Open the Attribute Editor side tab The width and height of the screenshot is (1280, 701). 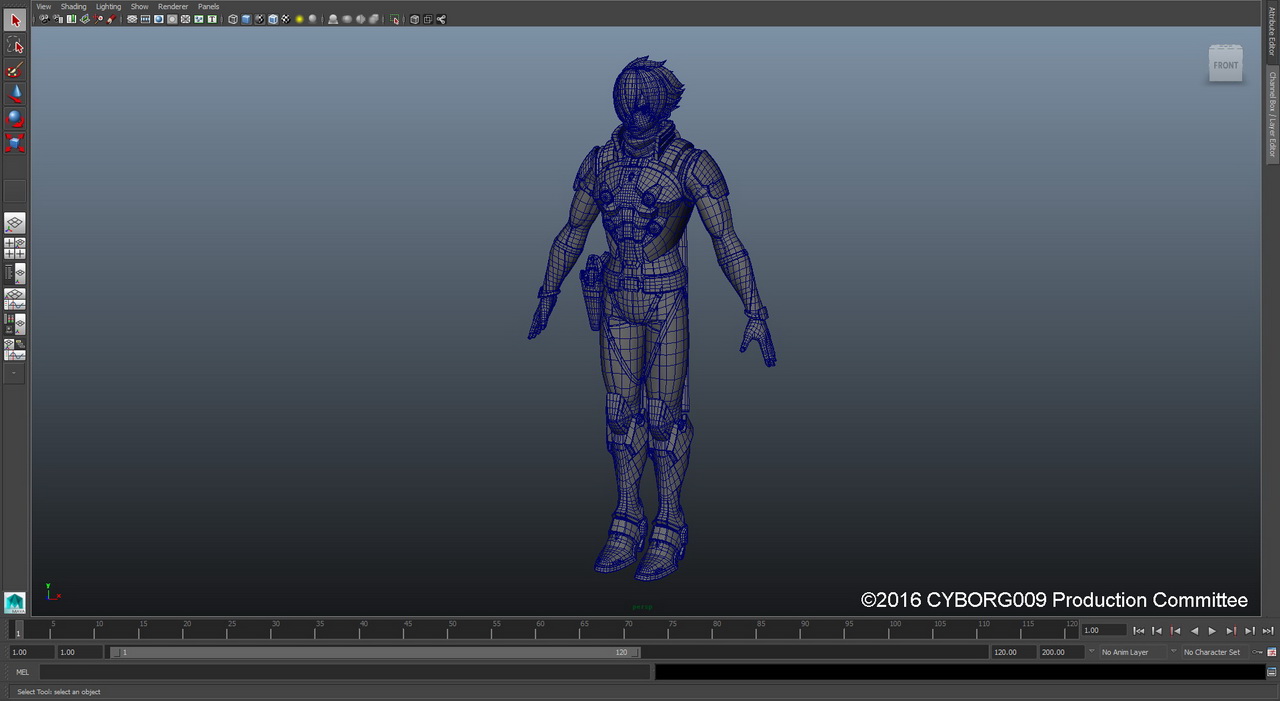[1273, 30]
